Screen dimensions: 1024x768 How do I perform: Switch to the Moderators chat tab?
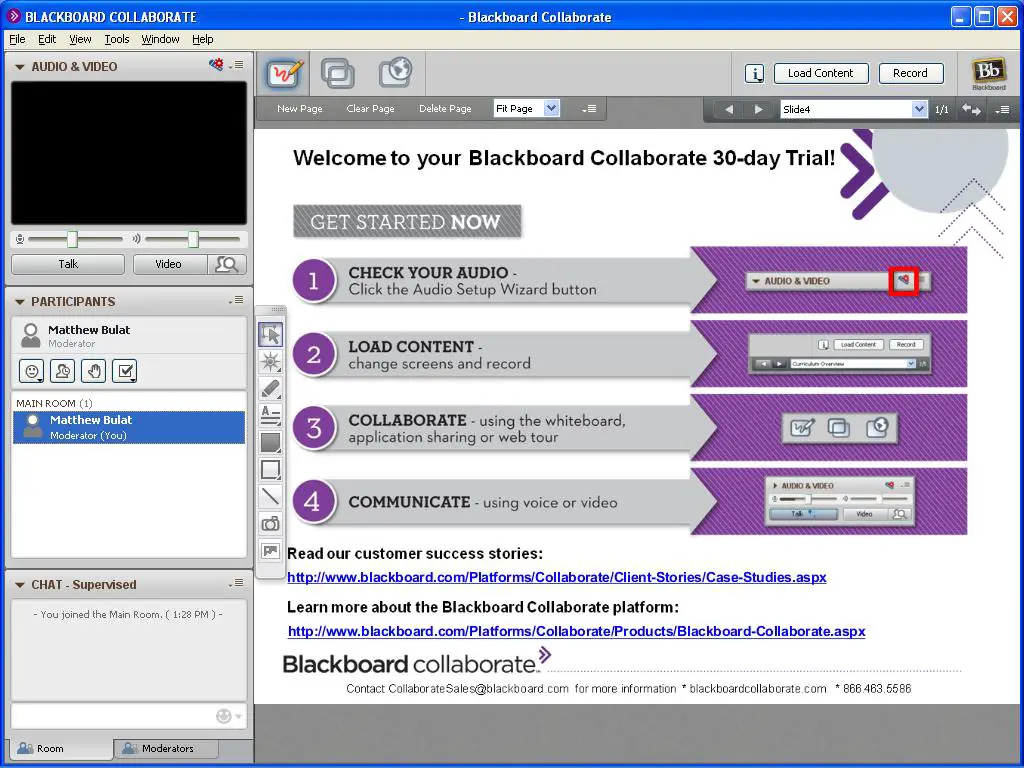click(x=166, y=748)
